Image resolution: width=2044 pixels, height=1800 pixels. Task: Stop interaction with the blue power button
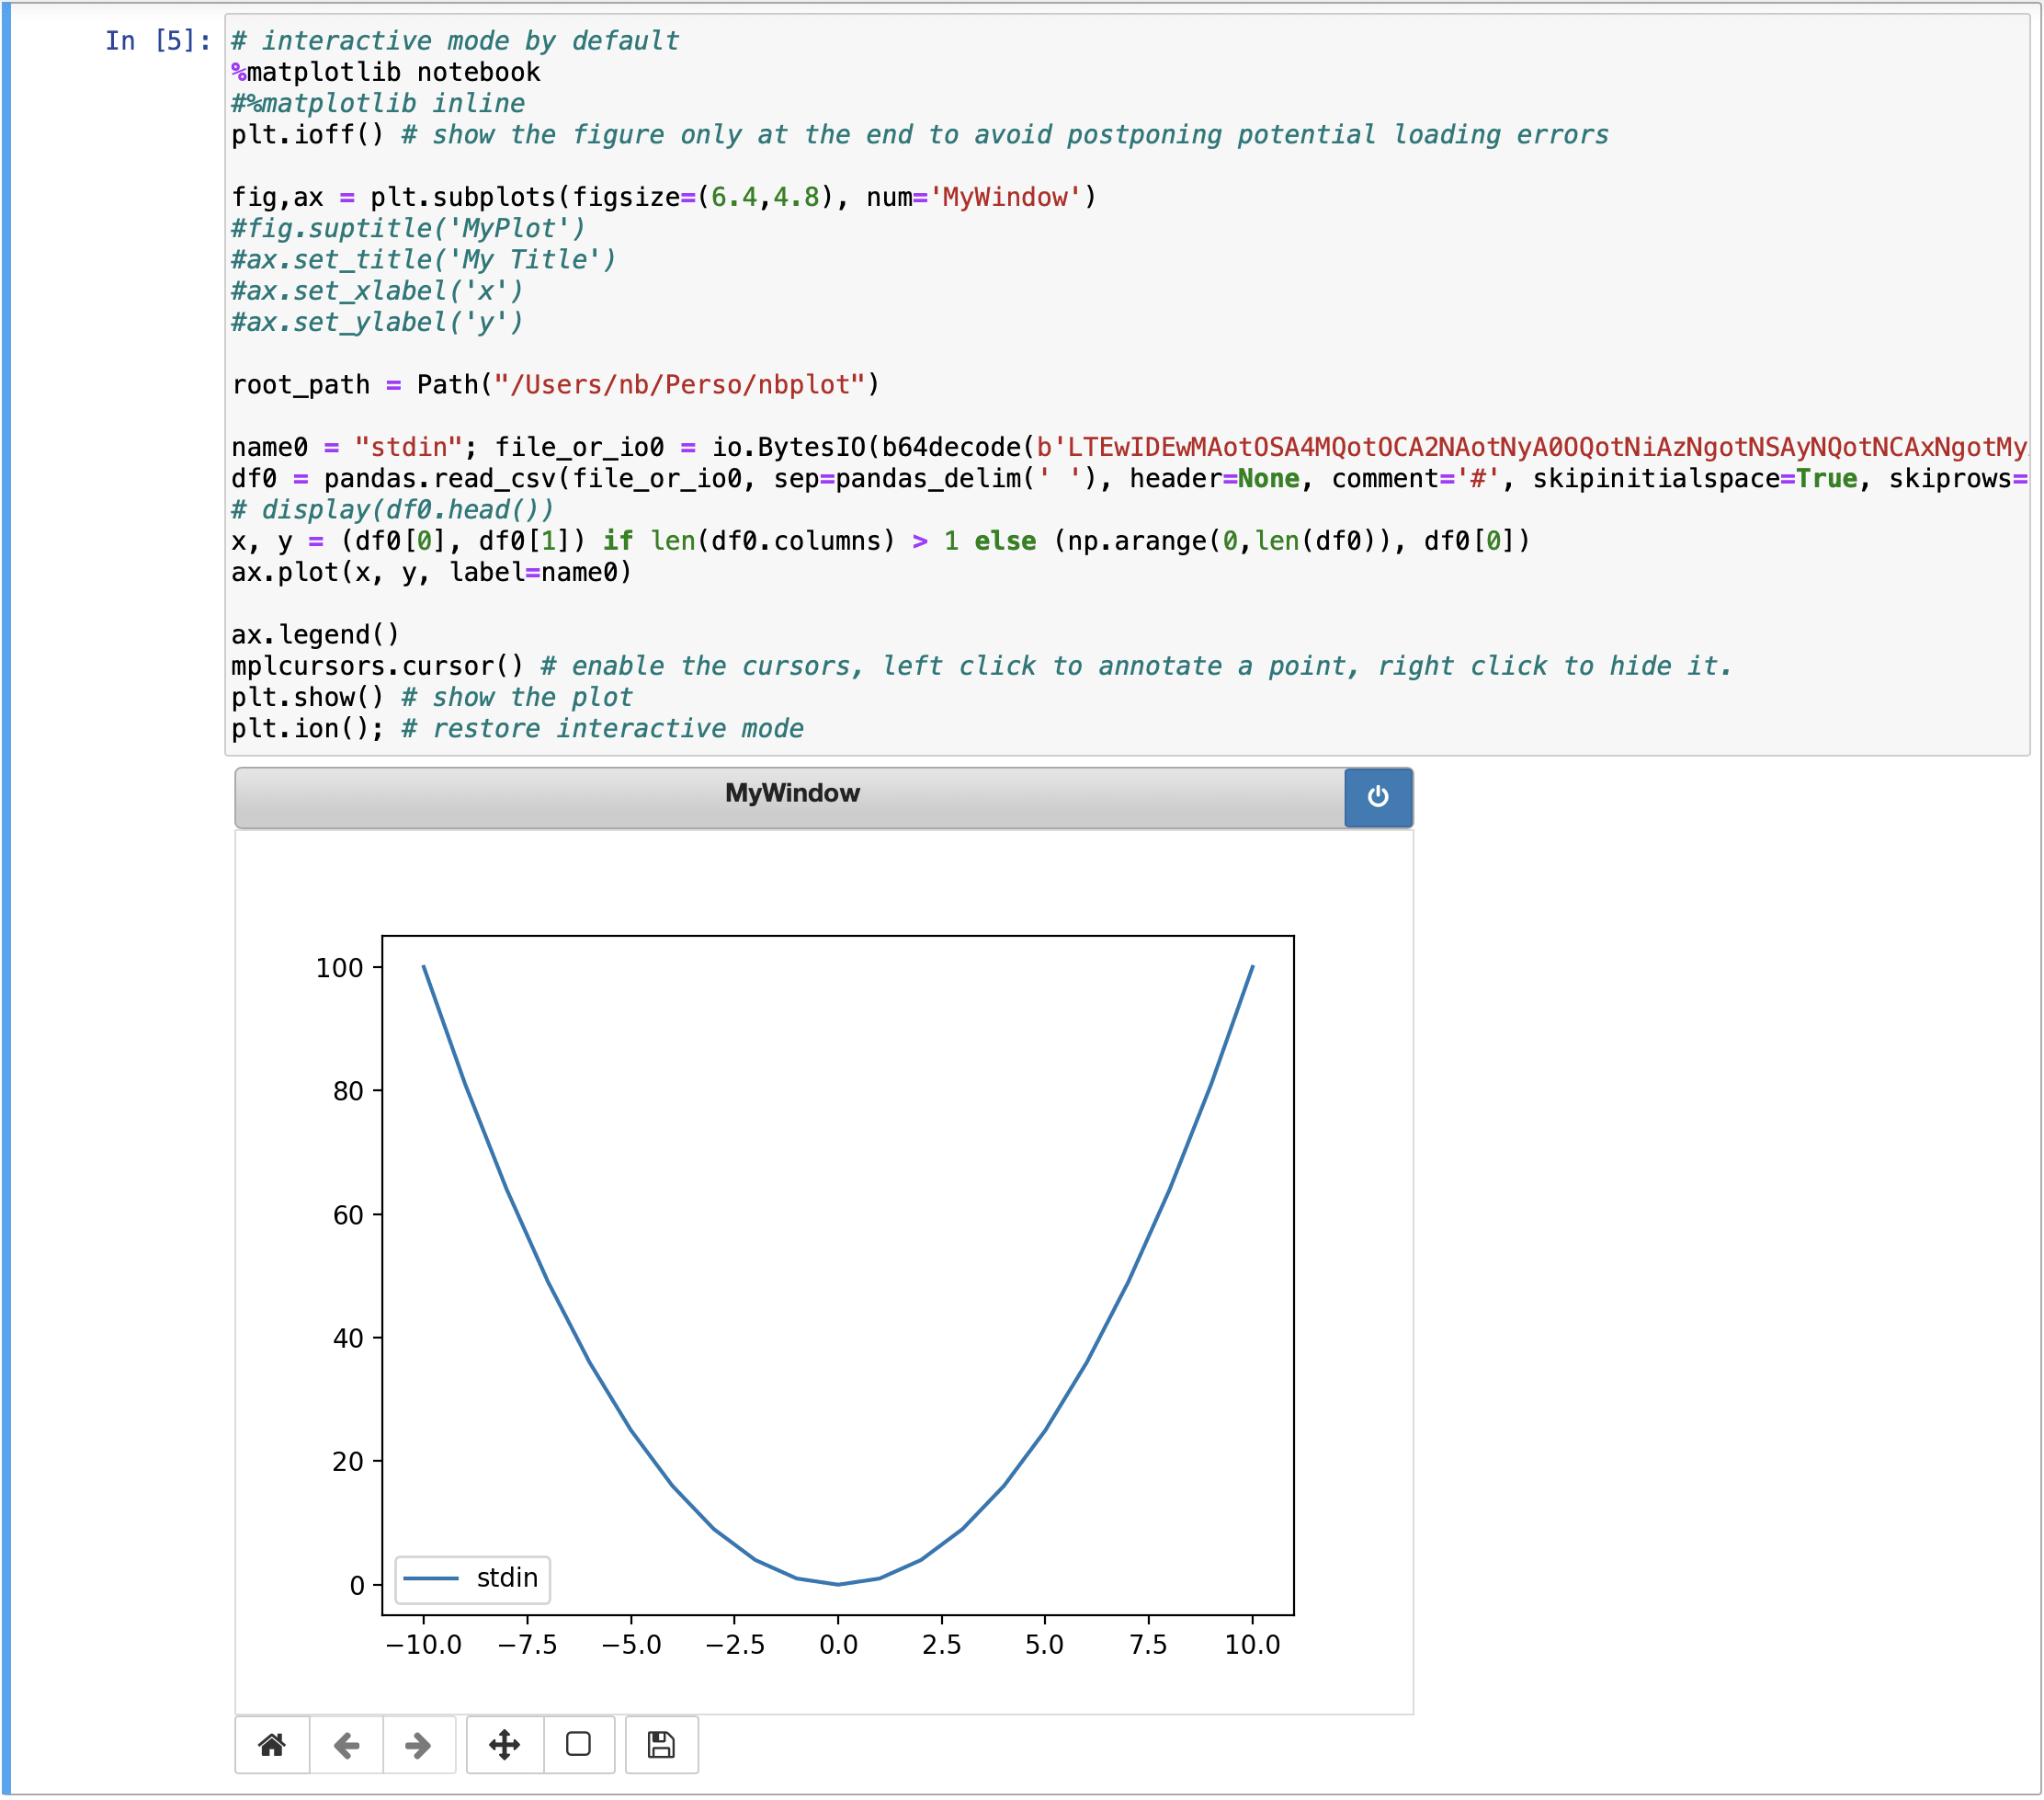tap(1378, 797)
